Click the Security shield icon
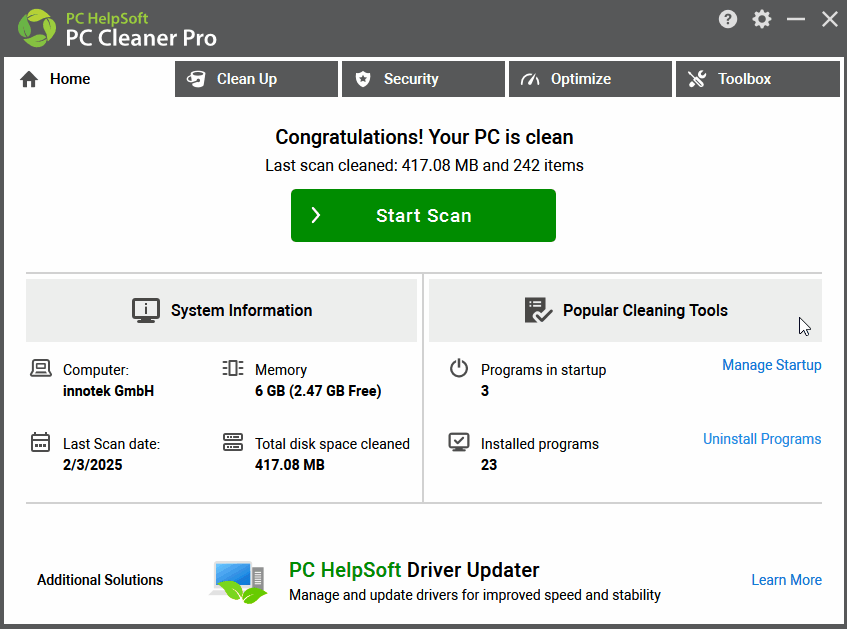 [363, 79]
